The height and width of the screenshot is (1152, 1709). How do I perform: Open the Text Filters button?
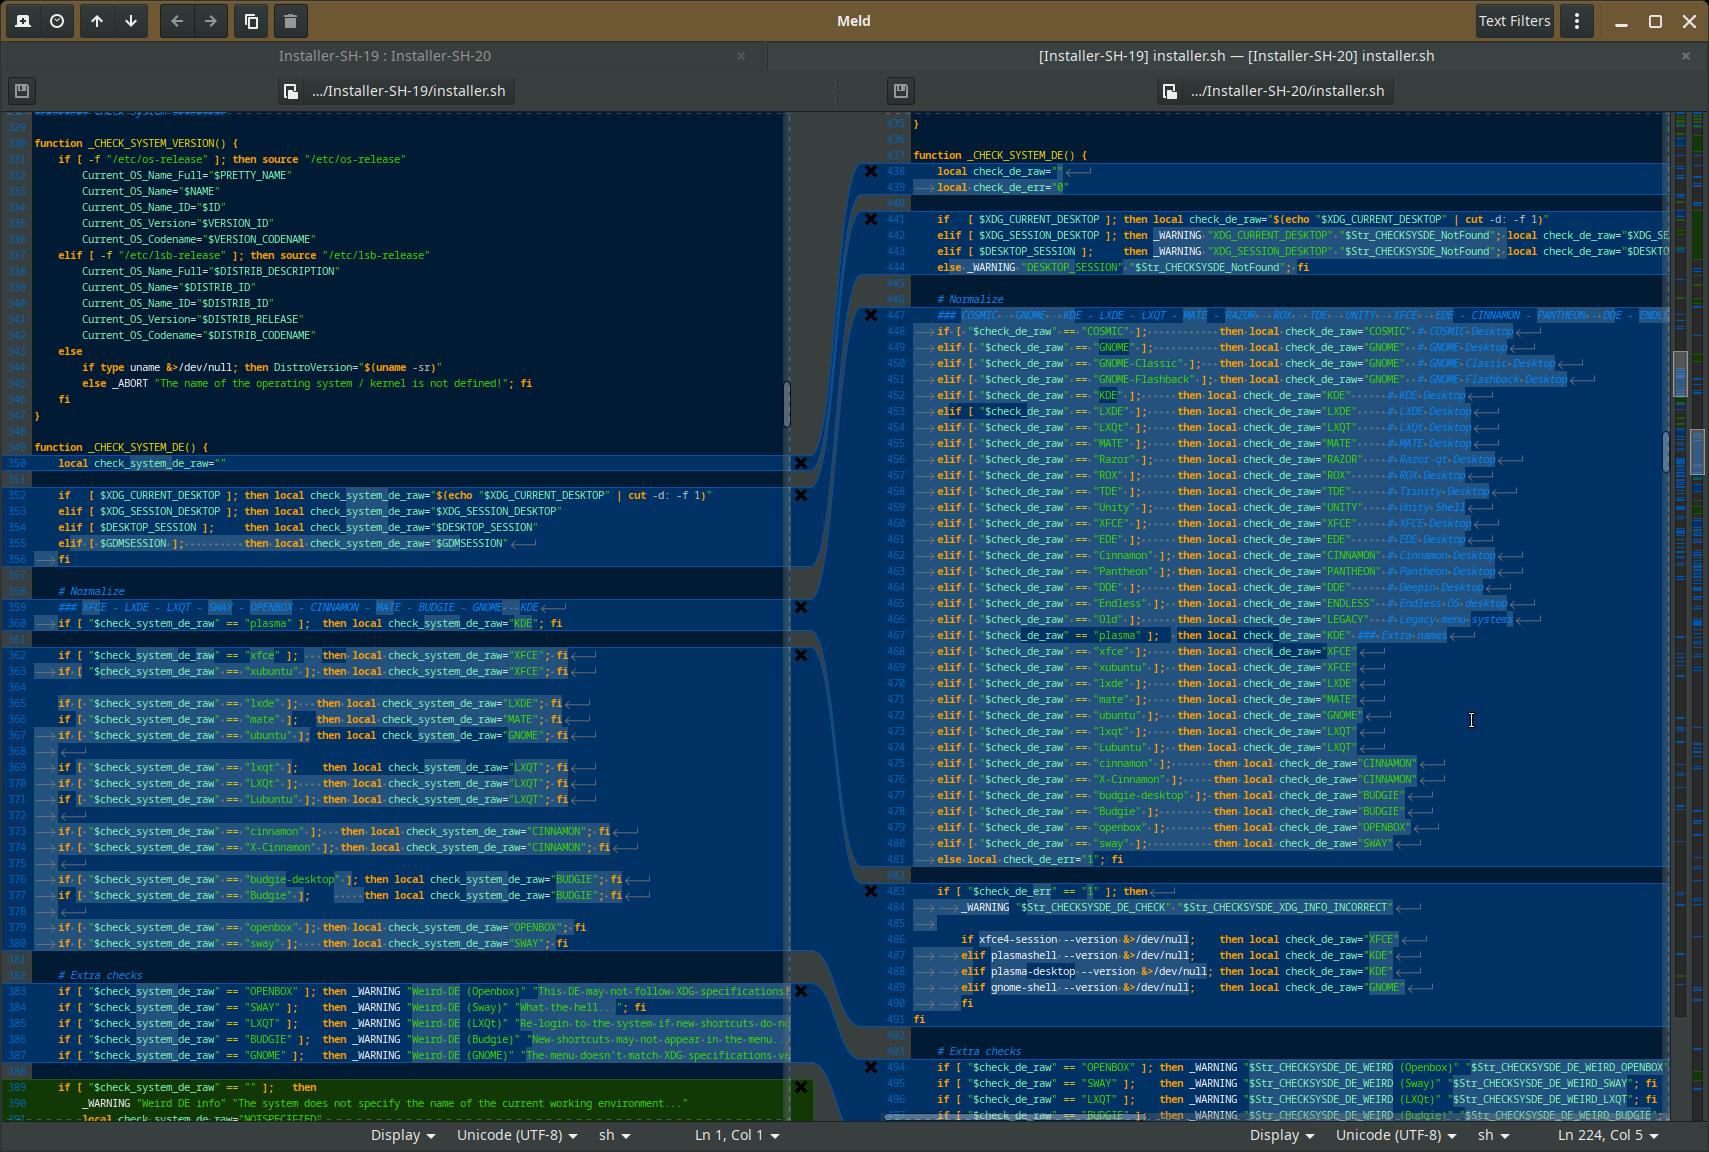[1514, 21]
